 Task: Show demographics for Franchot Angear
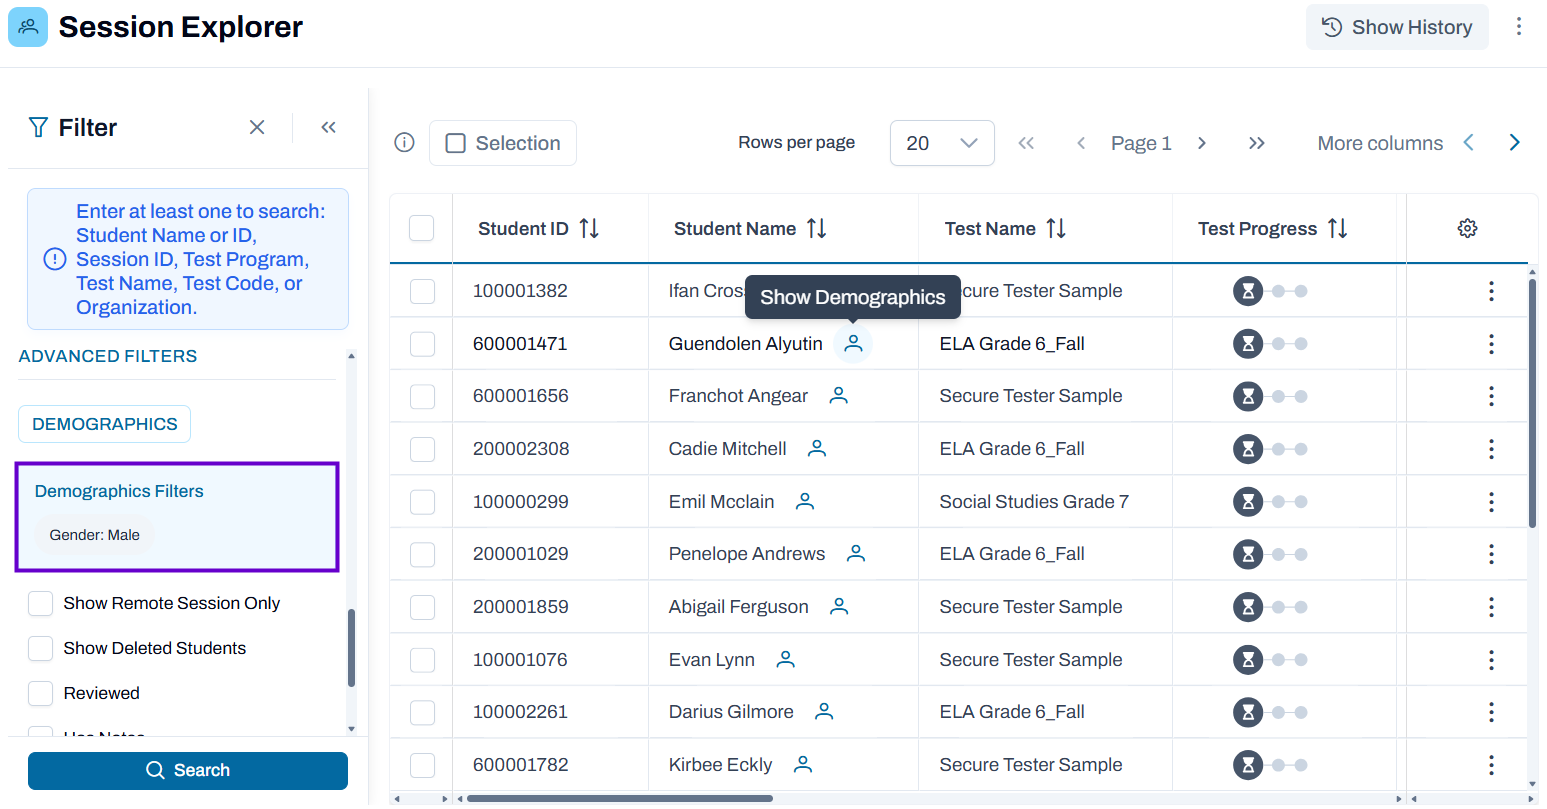click(839, 396)
